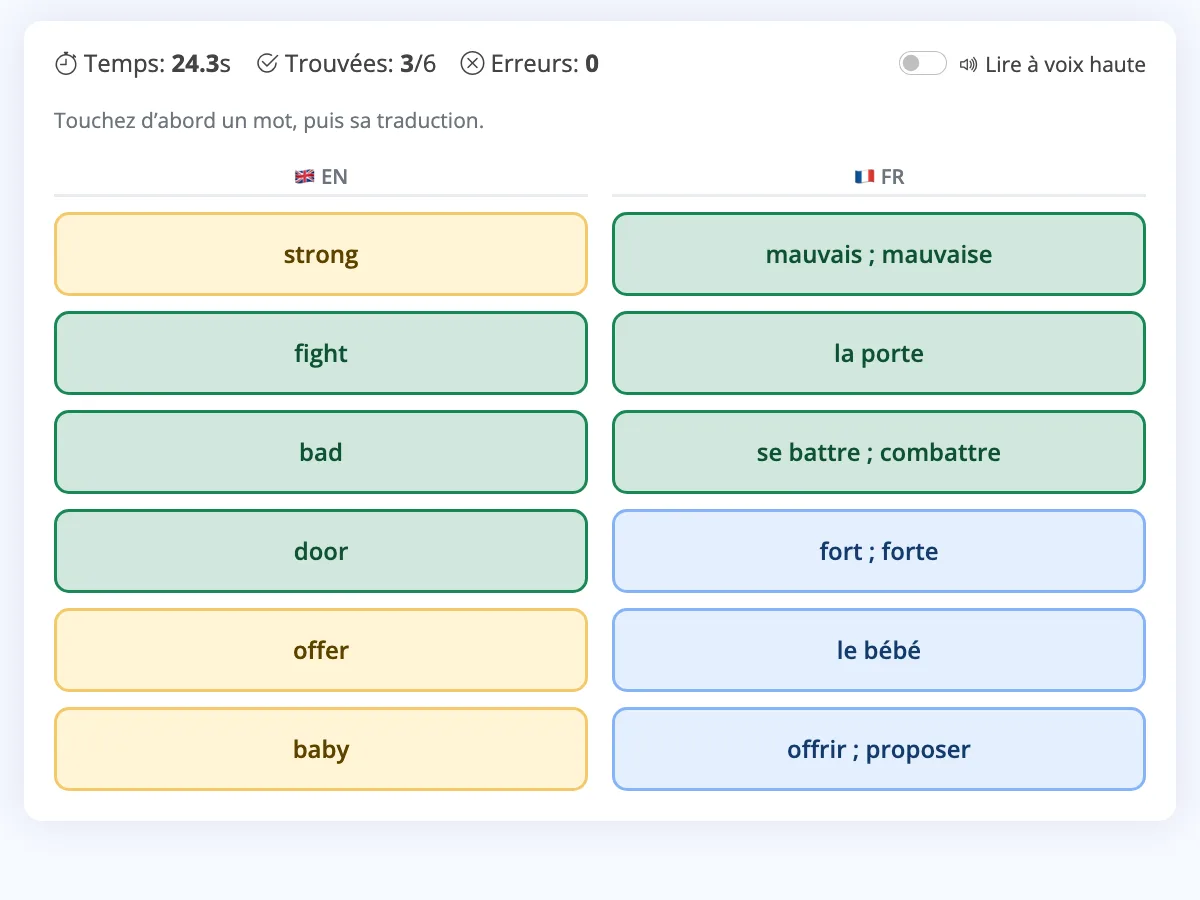Click the matched card 'door'
The image size is (1200, 900).
321,551
